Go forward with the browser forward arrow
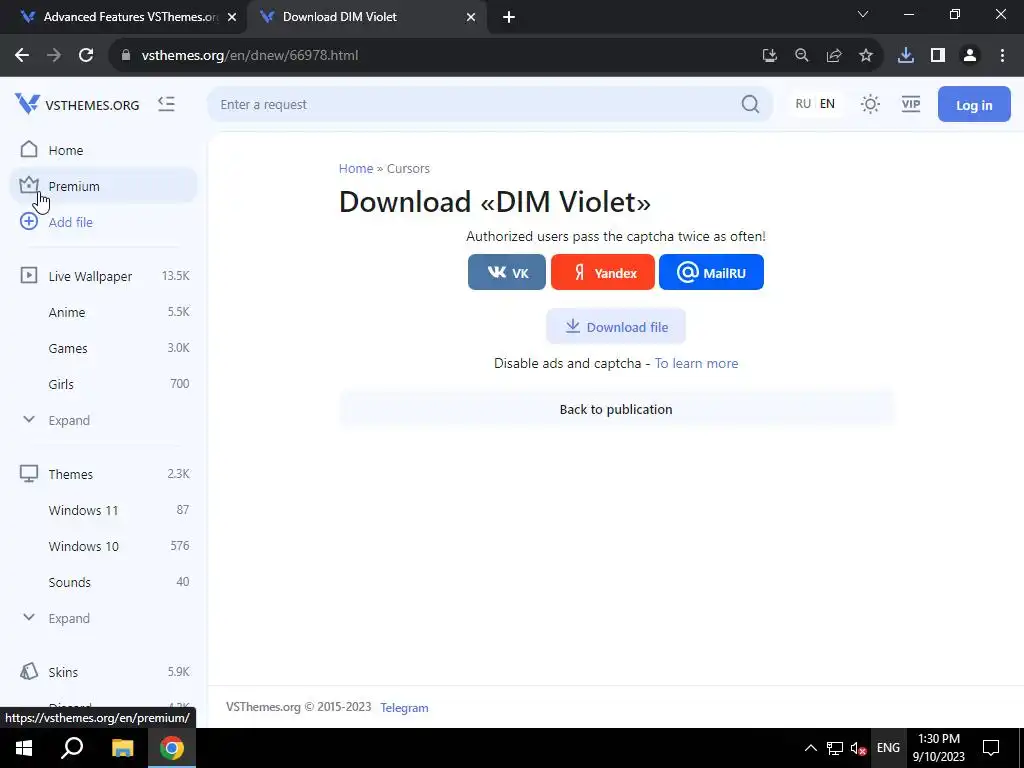The height and width of the screenshot is (768, 1024). [54, 56]
